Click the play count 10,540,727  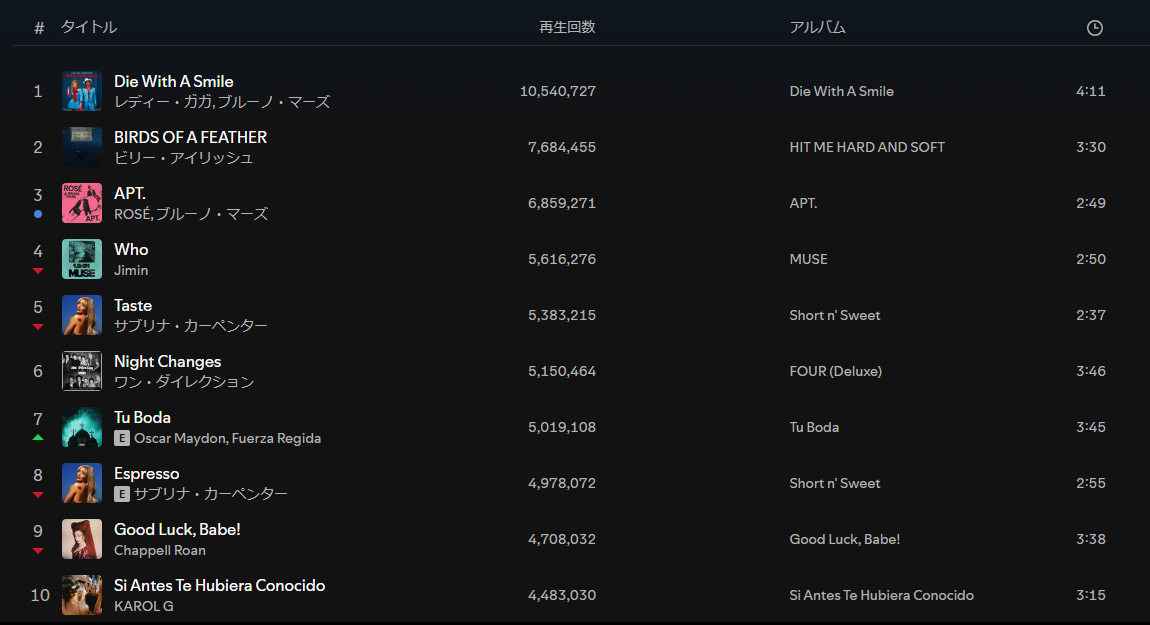[557, 91]
